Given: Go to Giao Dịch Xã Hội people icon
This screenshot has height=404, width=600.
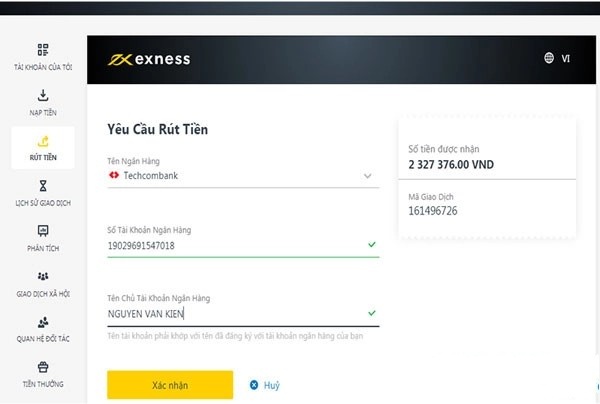Looking at the screenshot, I should click(x=43, y=276).
